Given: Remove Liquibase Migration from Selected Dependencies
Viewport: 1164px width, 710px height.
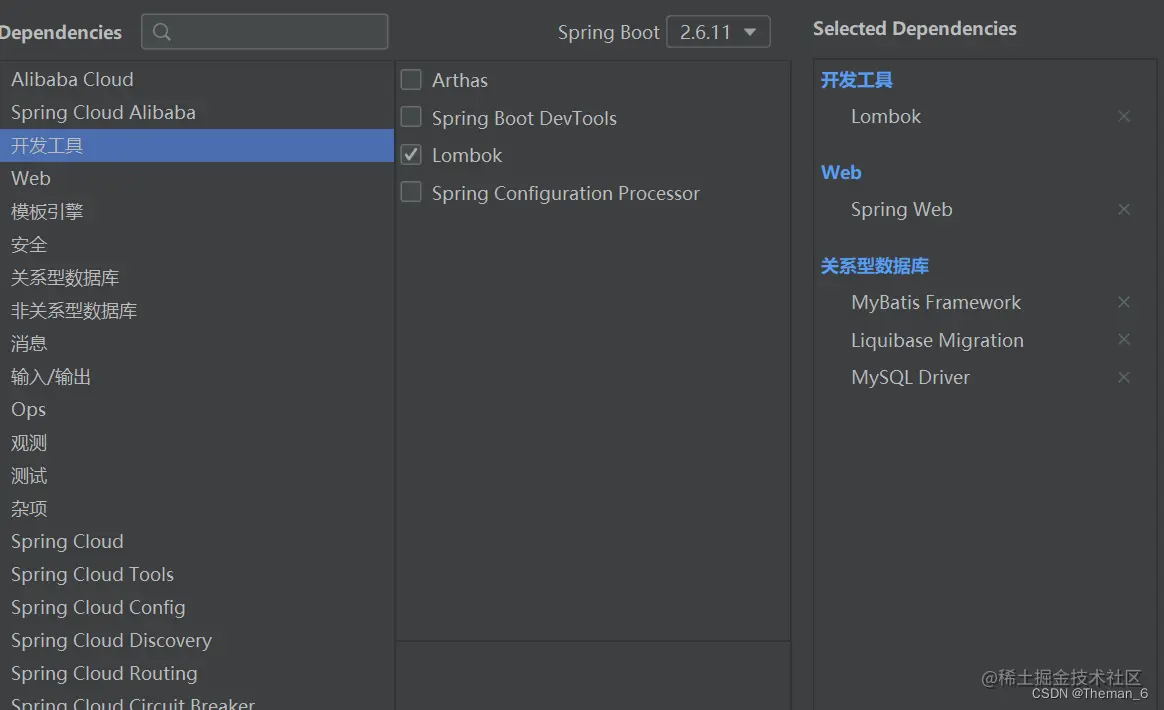Looking at the screenshot, I should point(1124,339).
